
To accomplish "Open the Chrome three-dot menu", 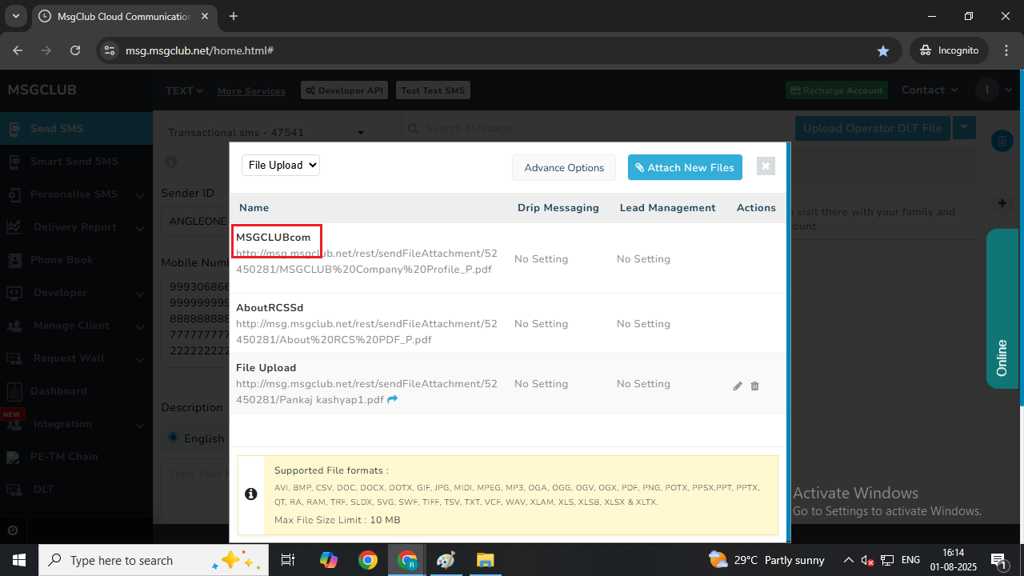I will (1006, 50).
